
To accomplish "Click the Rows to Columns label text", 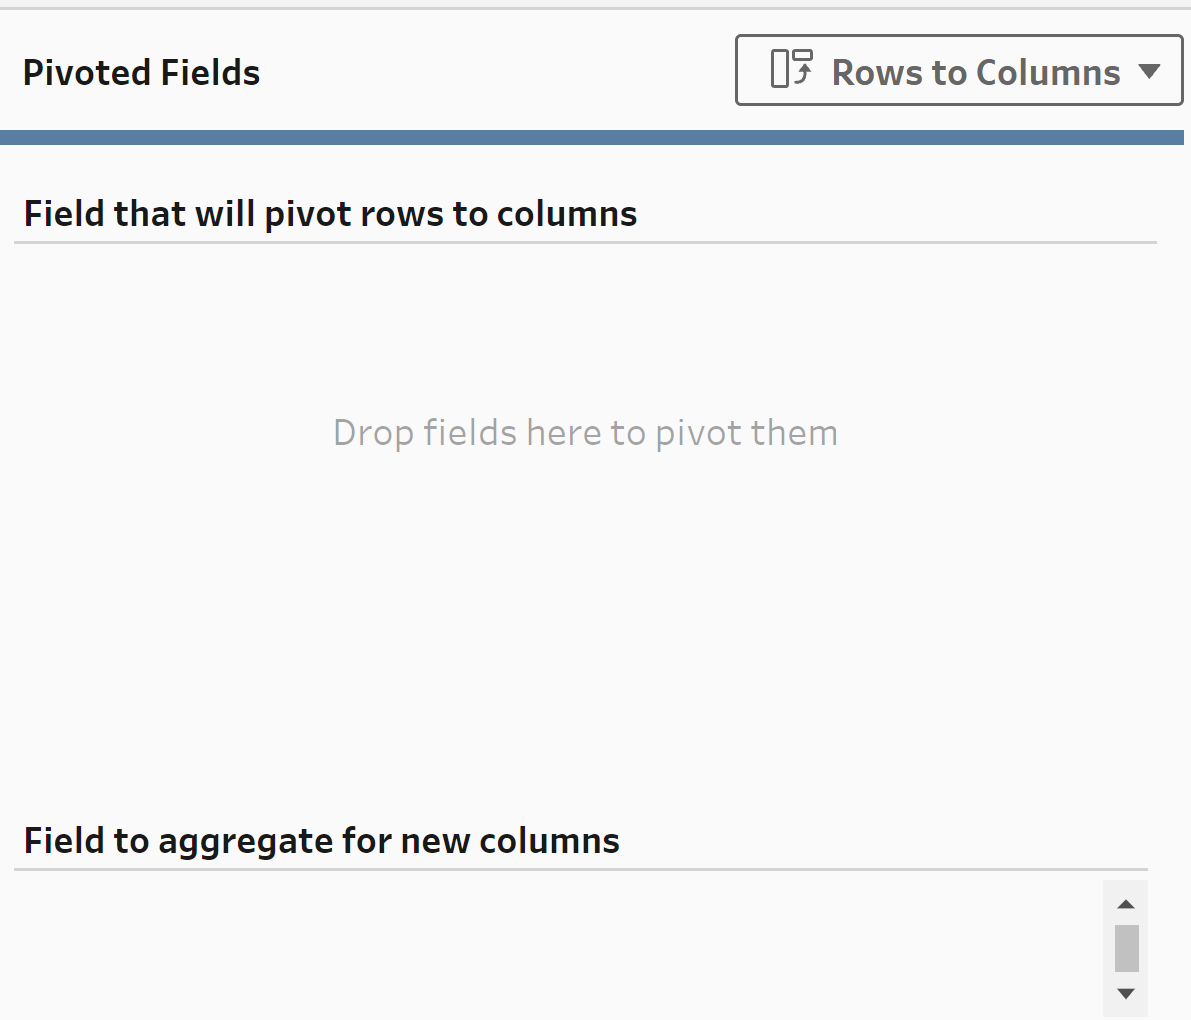I will pyautogui.click(x=975, y=72).
